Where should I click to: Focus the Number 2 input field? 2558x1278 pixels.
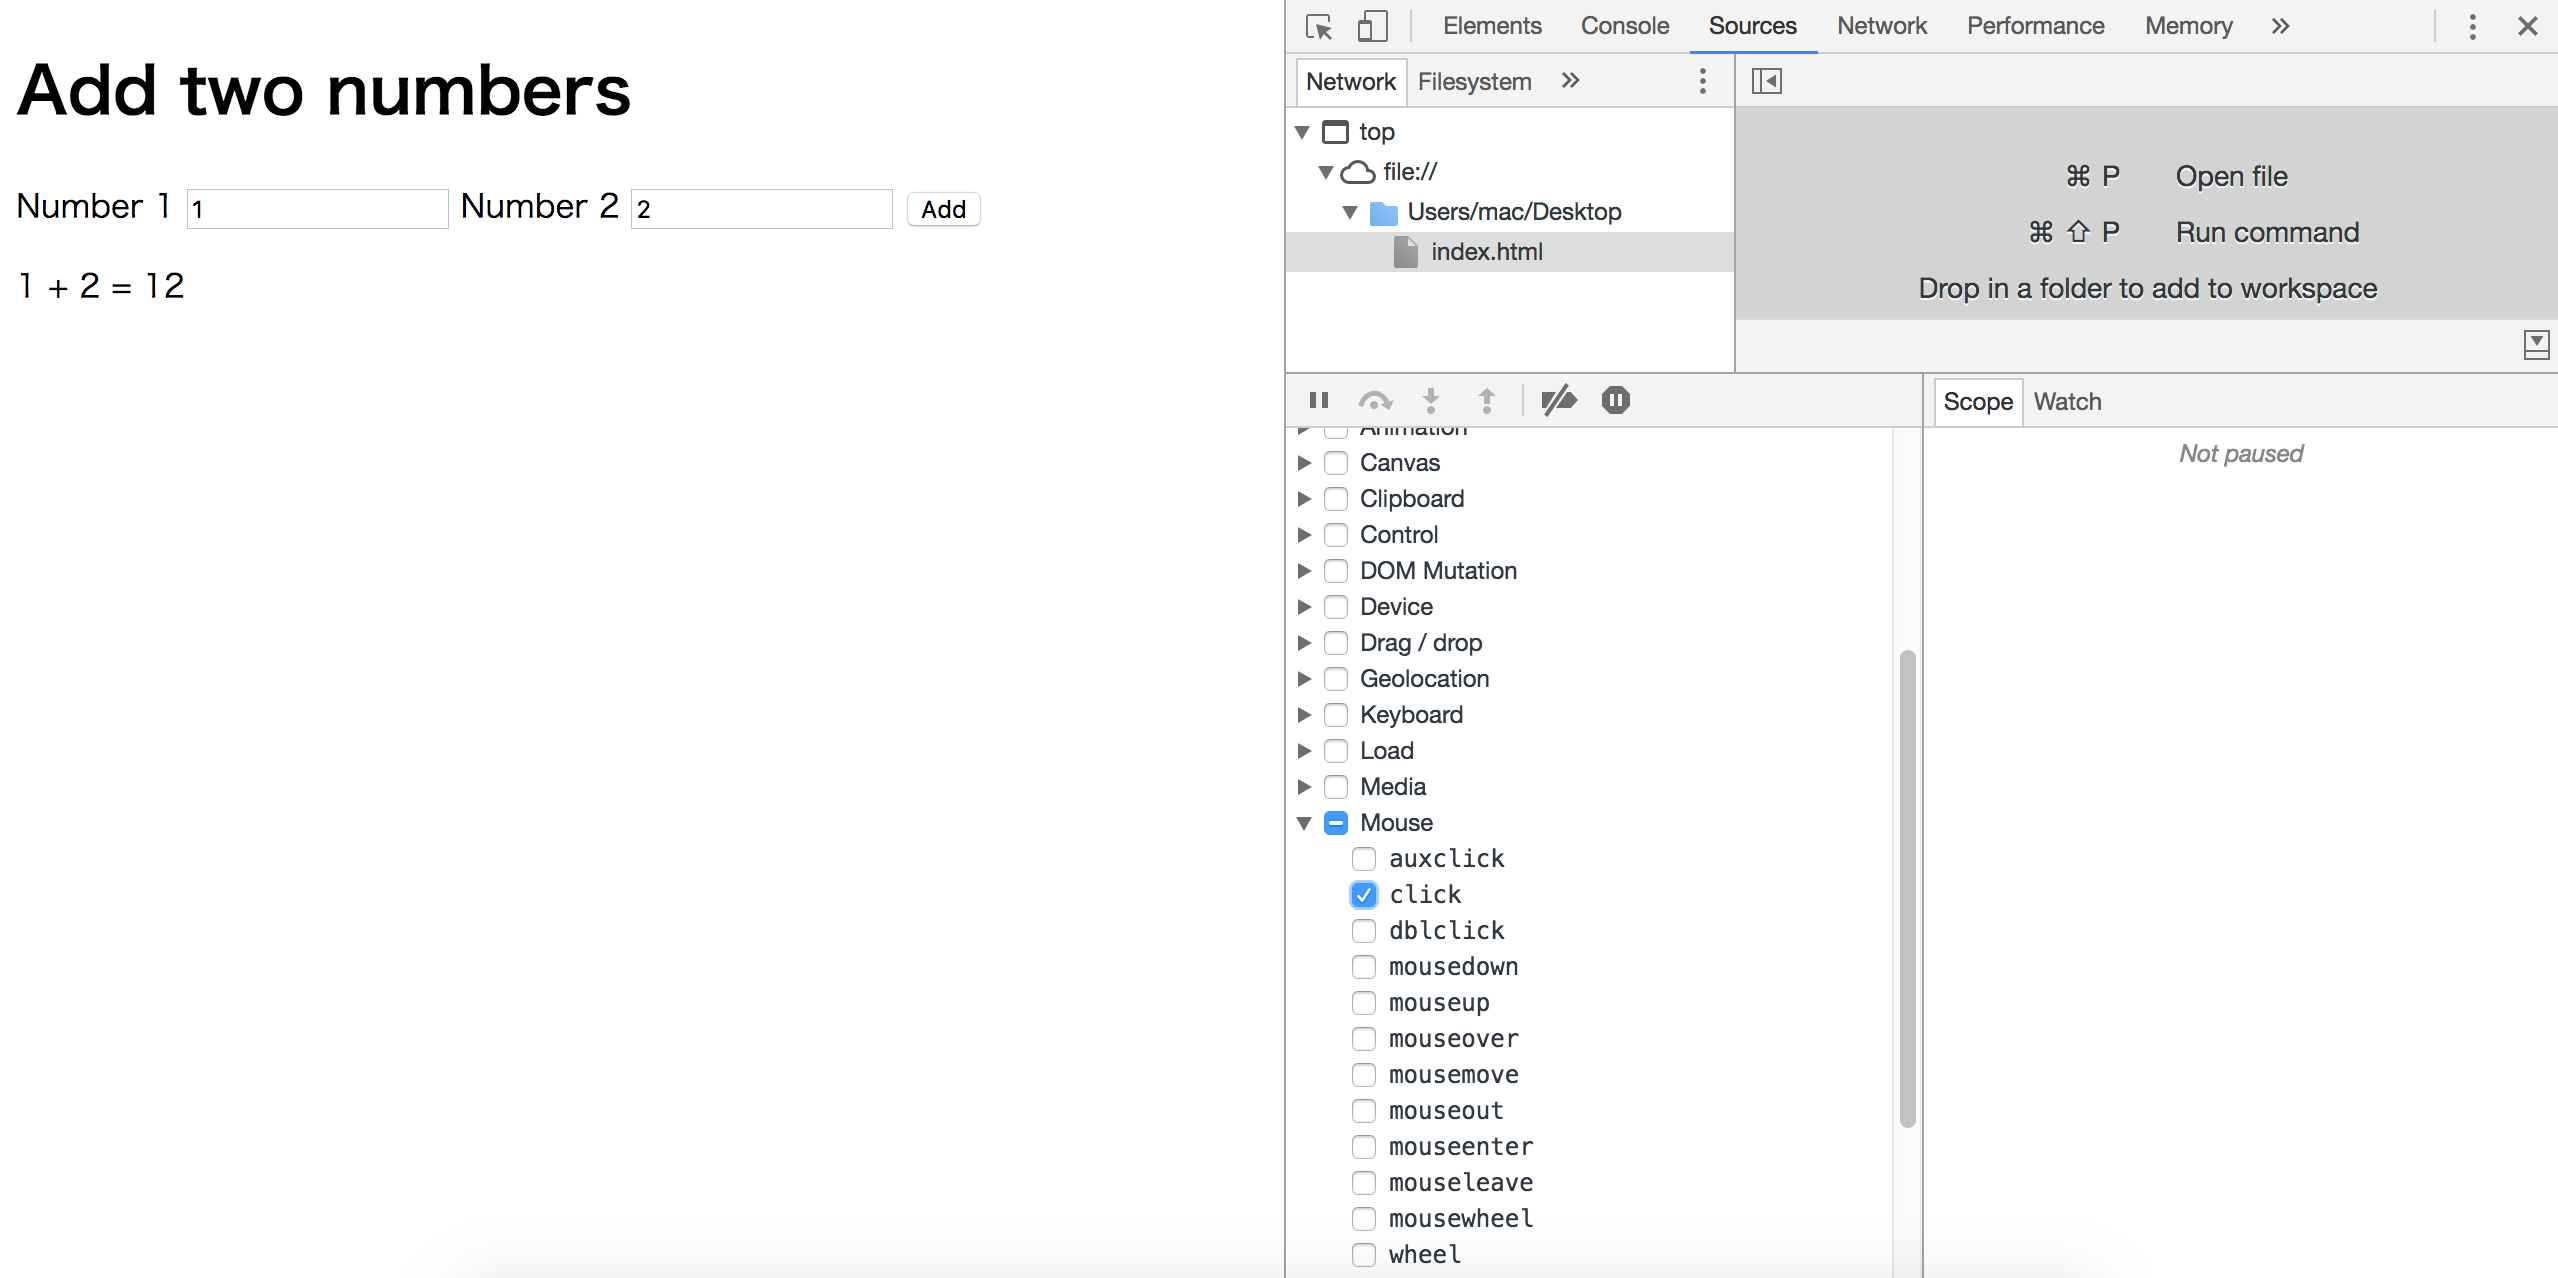pyautogui.click(x=761, y=209)
